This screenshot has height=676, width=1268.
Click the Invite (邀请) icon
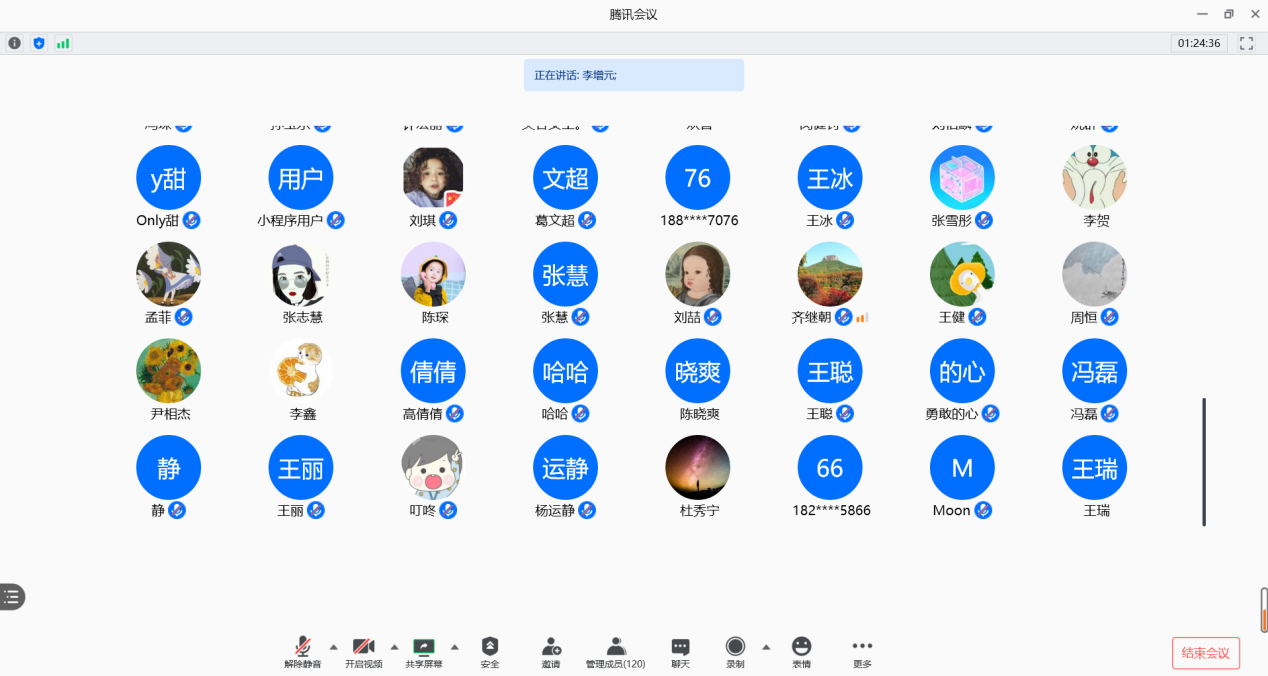551,652
